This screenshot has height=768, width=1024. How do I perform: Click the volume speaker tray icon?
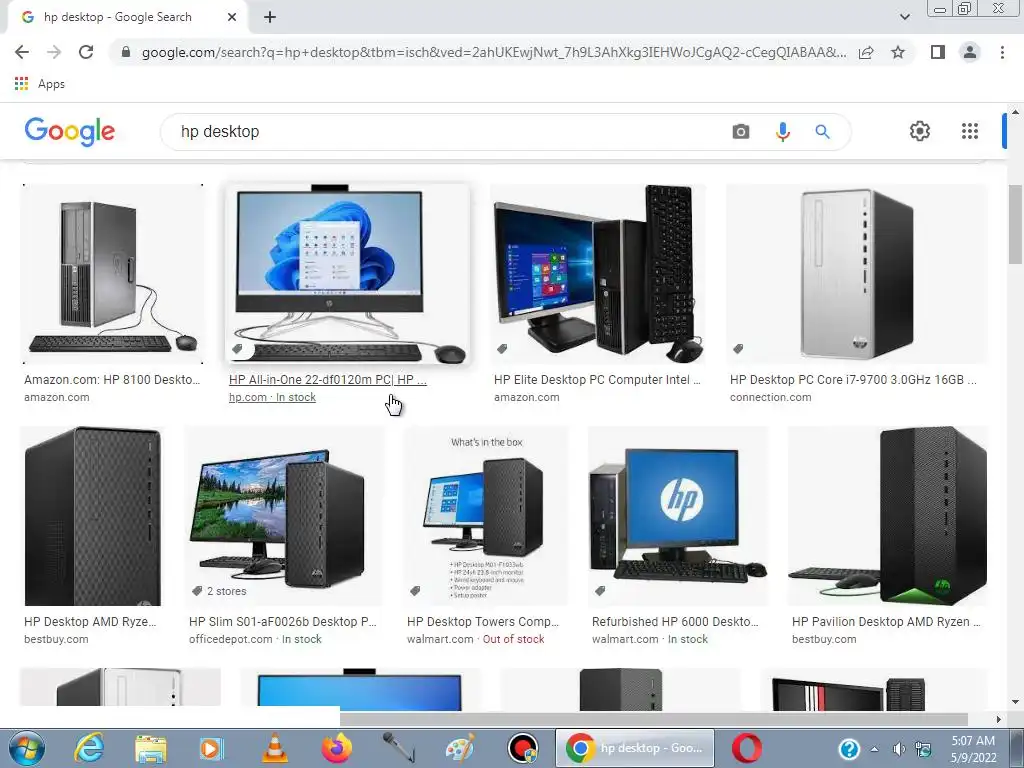[x=899, y=749]
